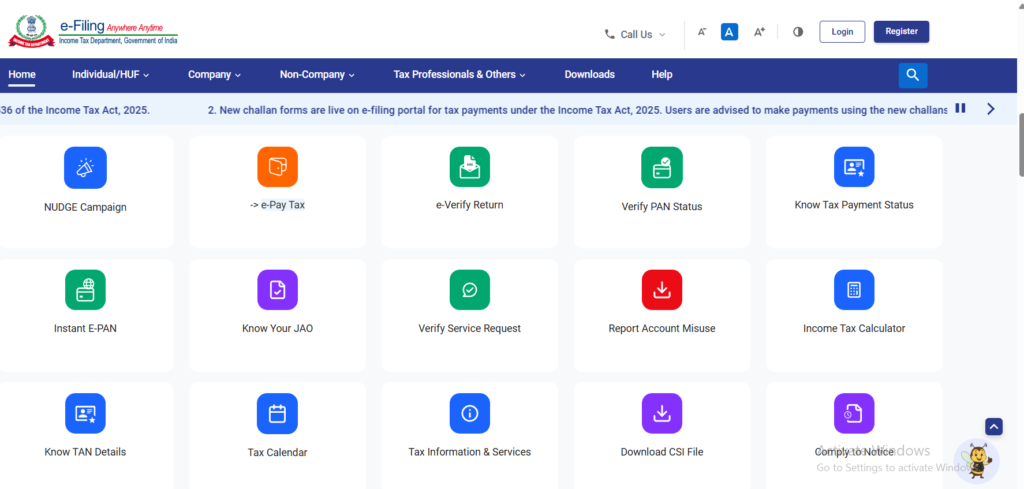Open the Call Us dropdown
Screen dimensions: 1024x489
click(x=635, y=34)
